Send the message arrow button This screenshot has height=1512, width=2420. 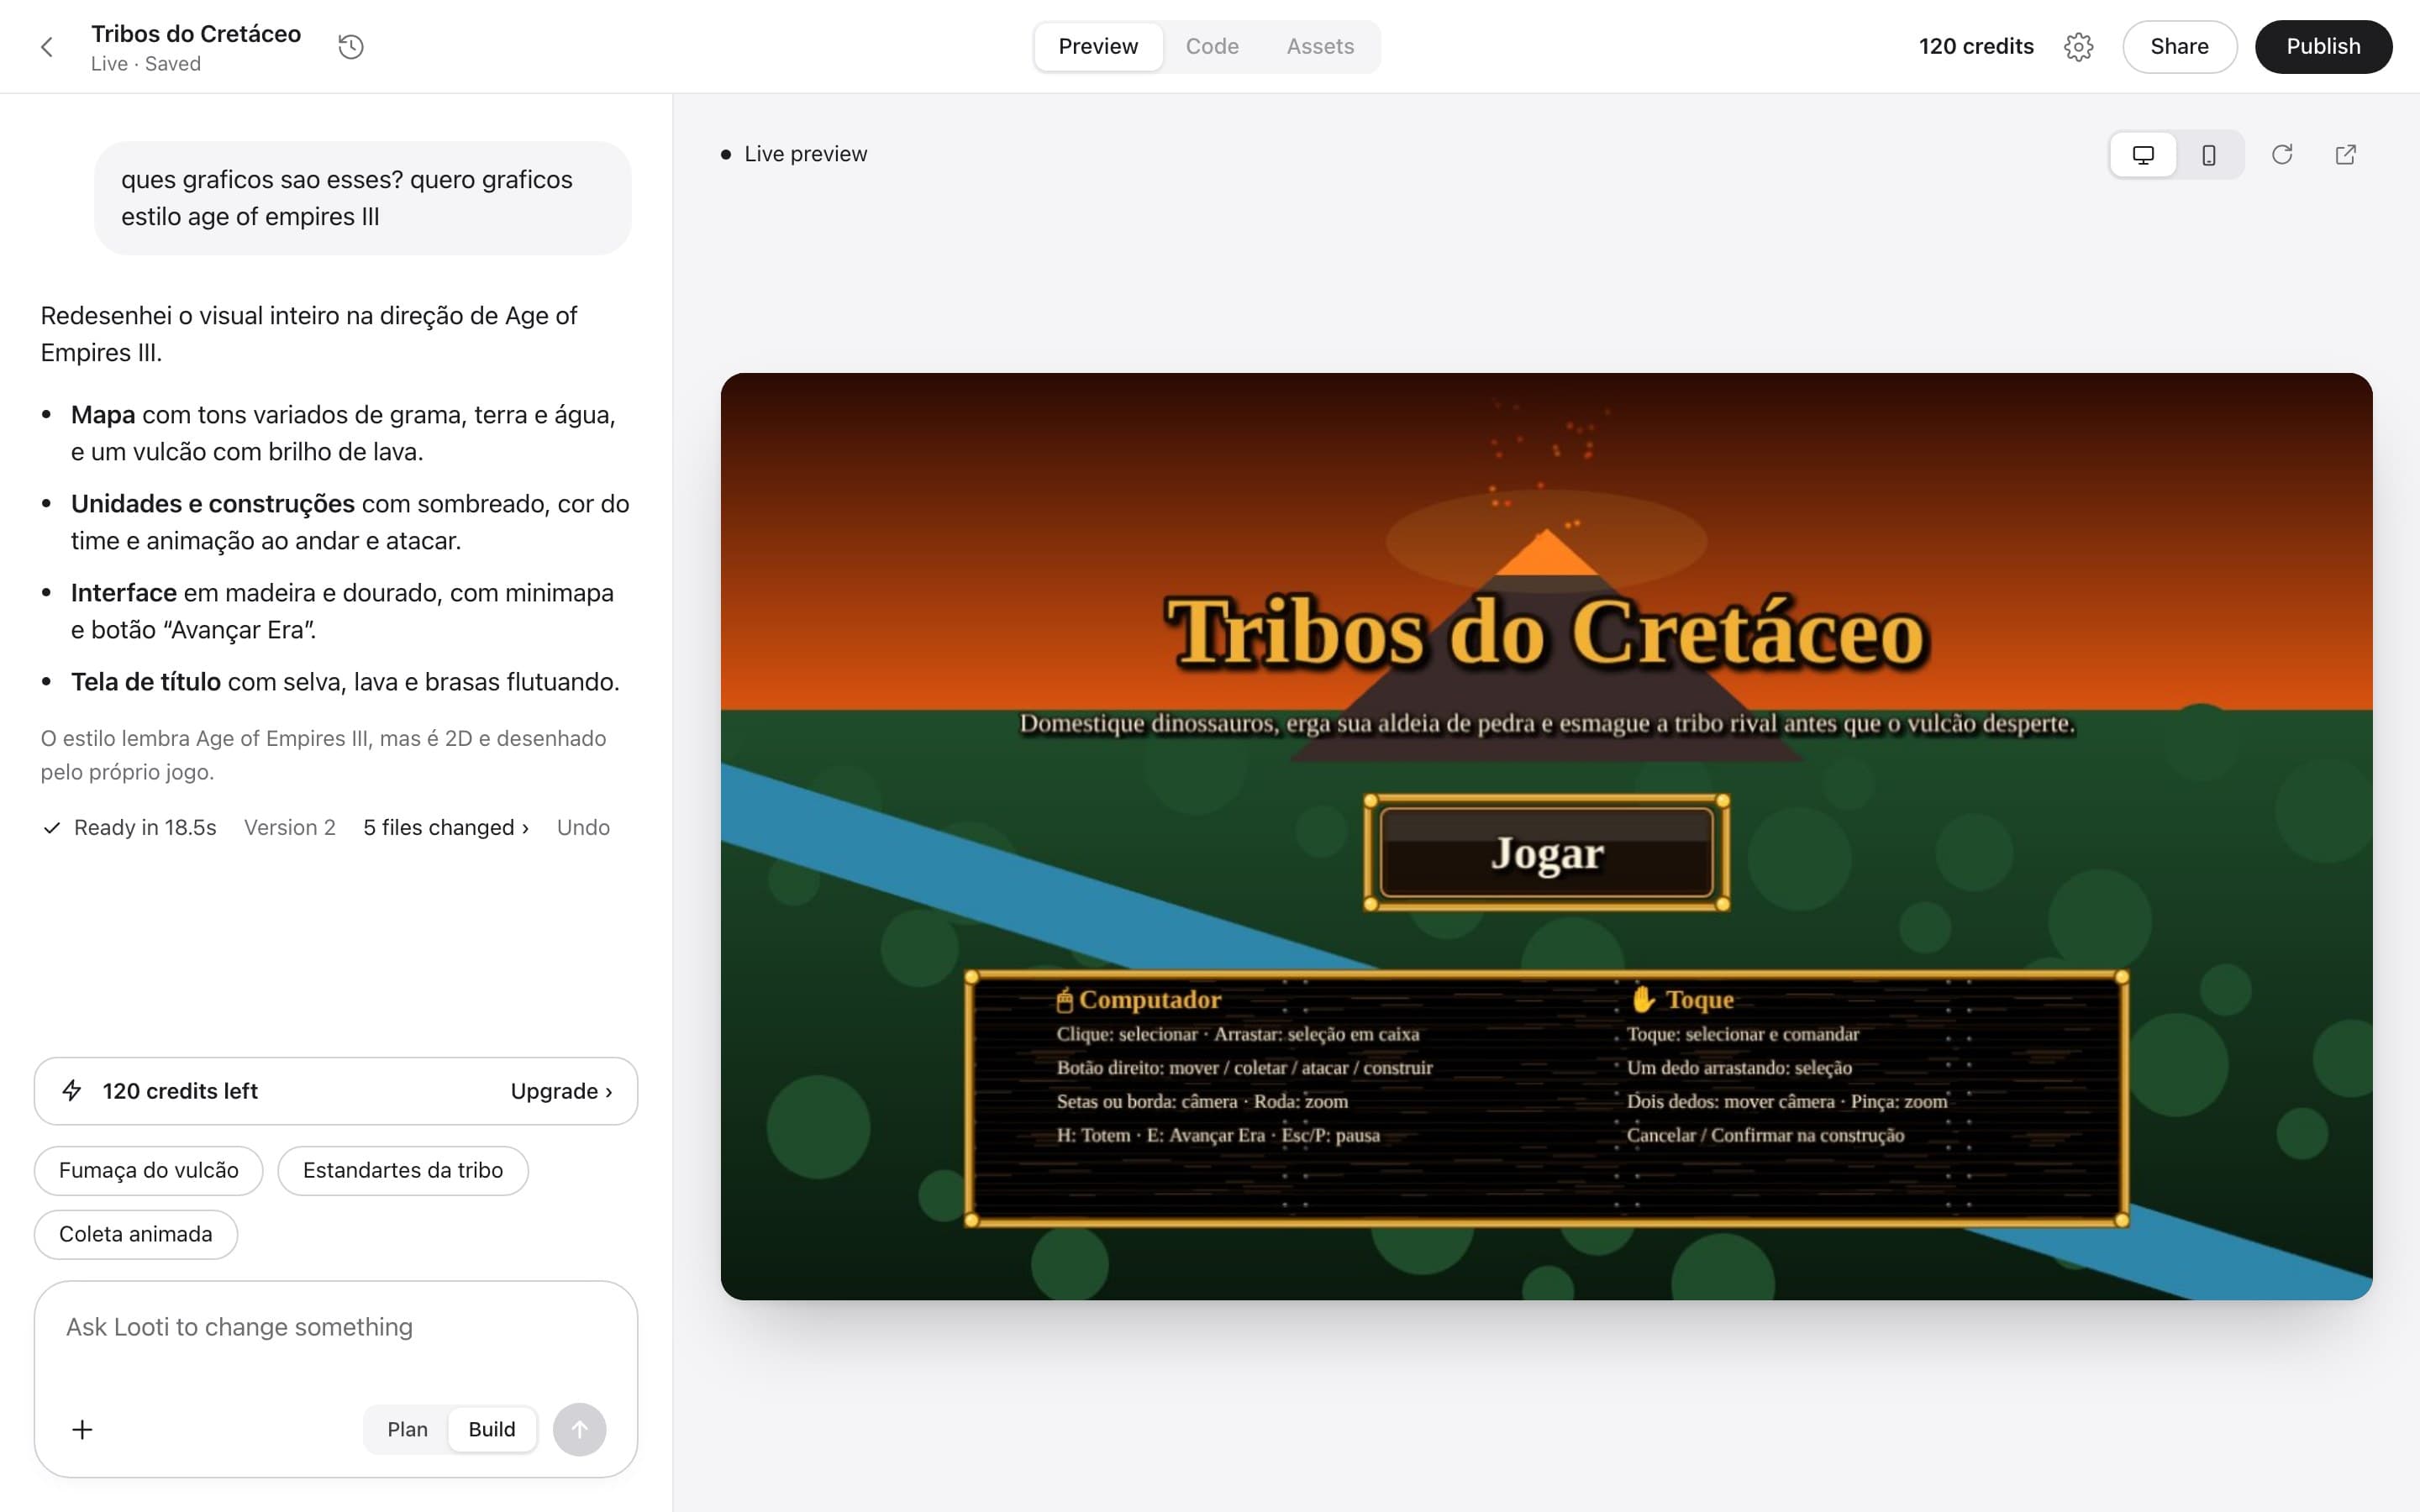[x=579, y=1429]
